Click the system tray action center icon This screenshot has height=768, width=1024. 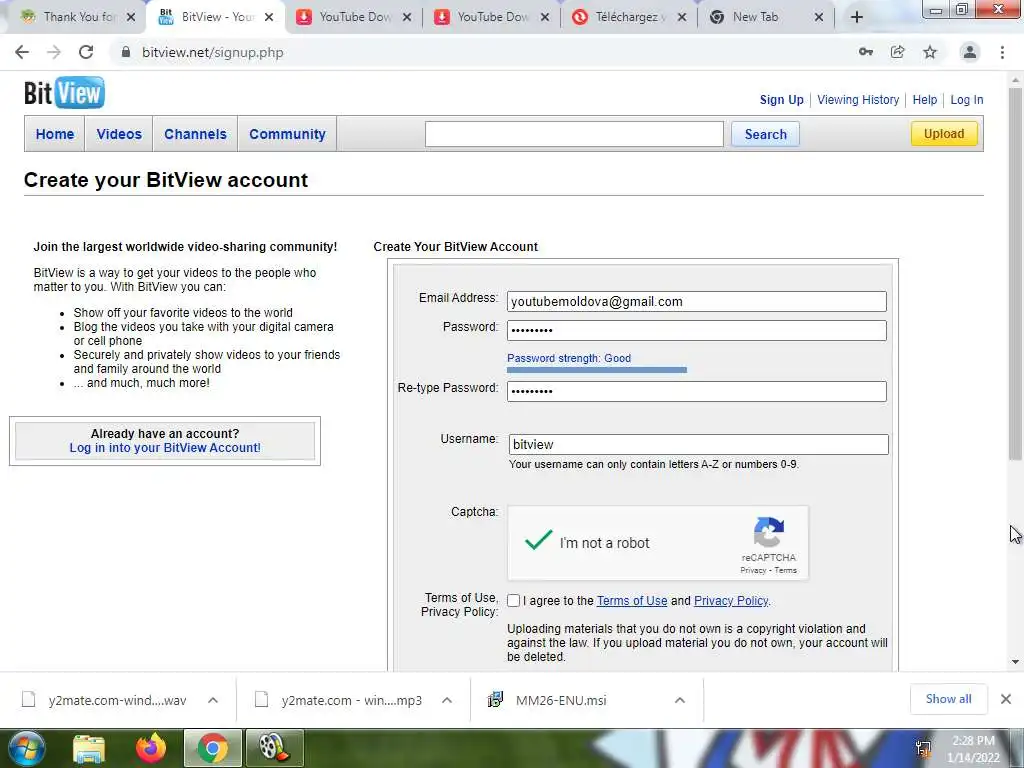(923, 748)
